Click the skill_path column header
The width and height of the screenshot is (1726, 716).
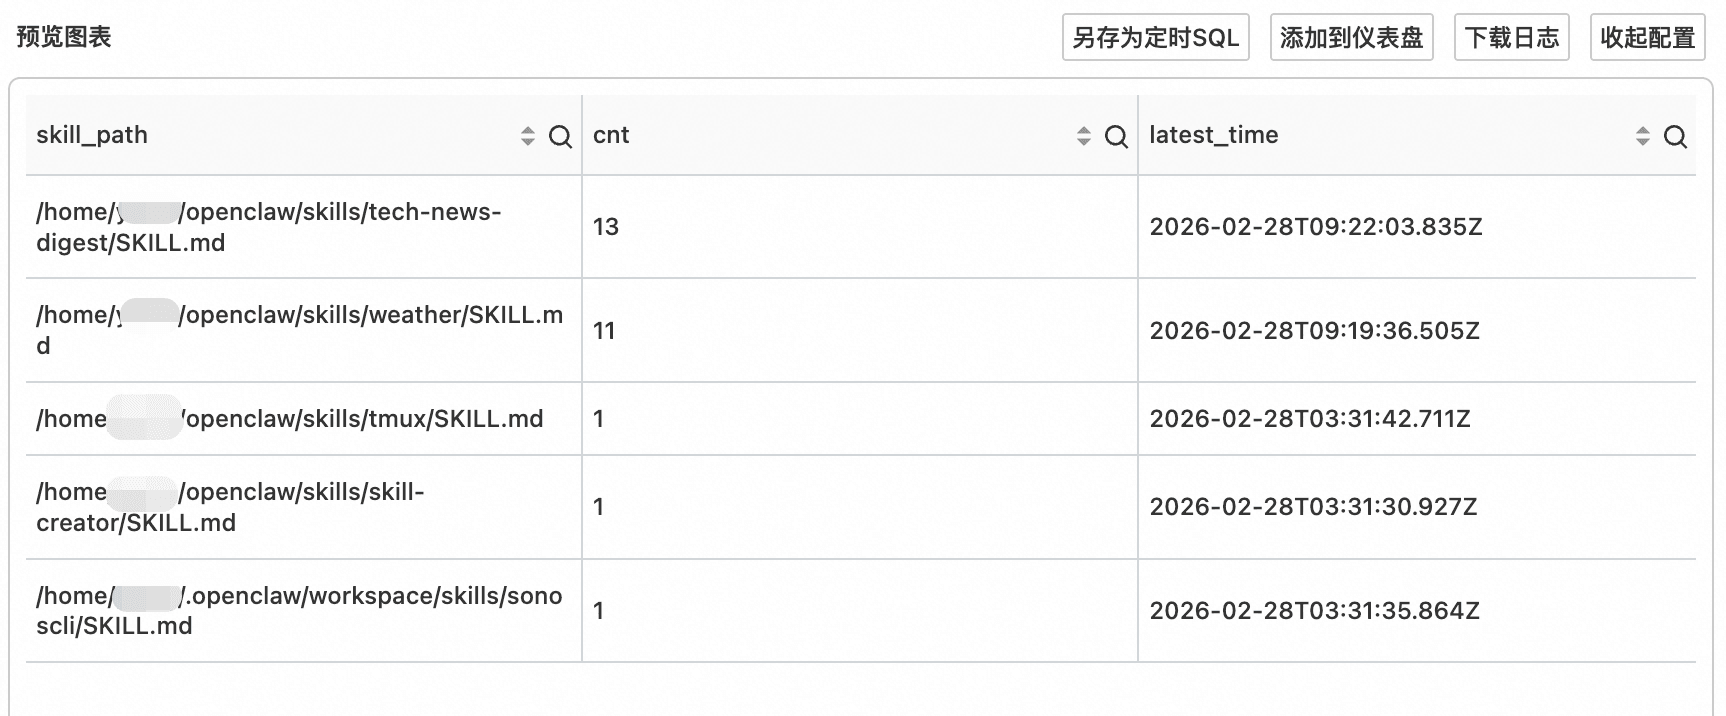coord(92,135)
